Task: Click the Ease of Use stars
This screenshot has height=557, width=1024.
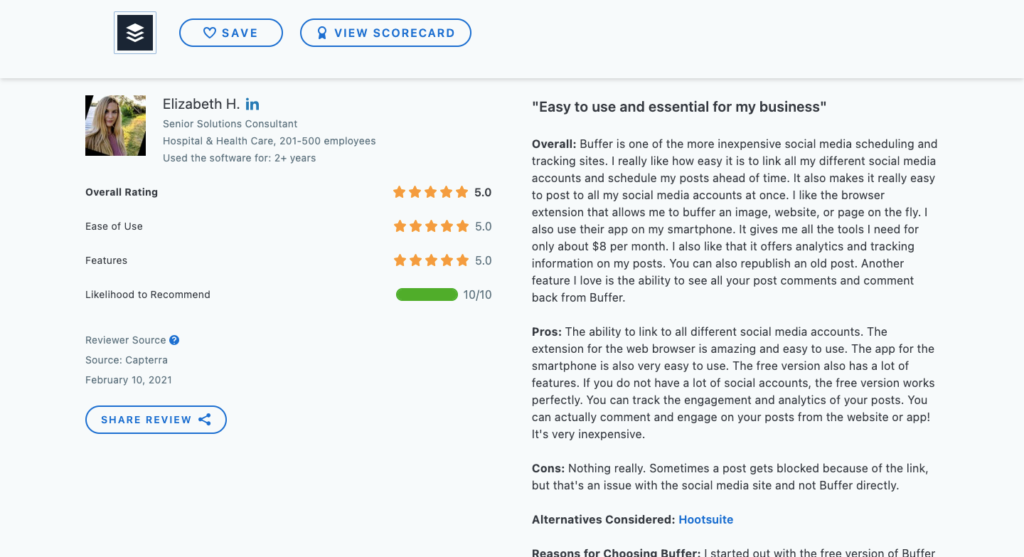Action: click(431, 226)
